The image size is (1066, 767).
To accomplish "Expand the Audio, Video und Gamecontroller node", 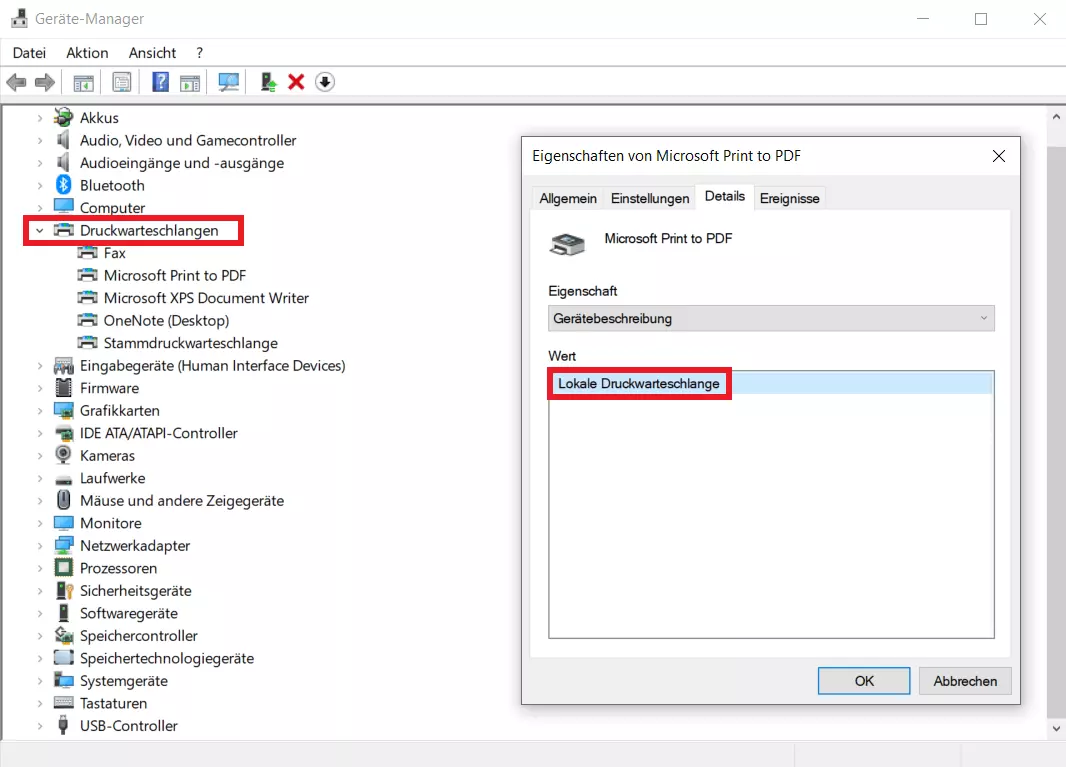I will click(x=39, y=140).
